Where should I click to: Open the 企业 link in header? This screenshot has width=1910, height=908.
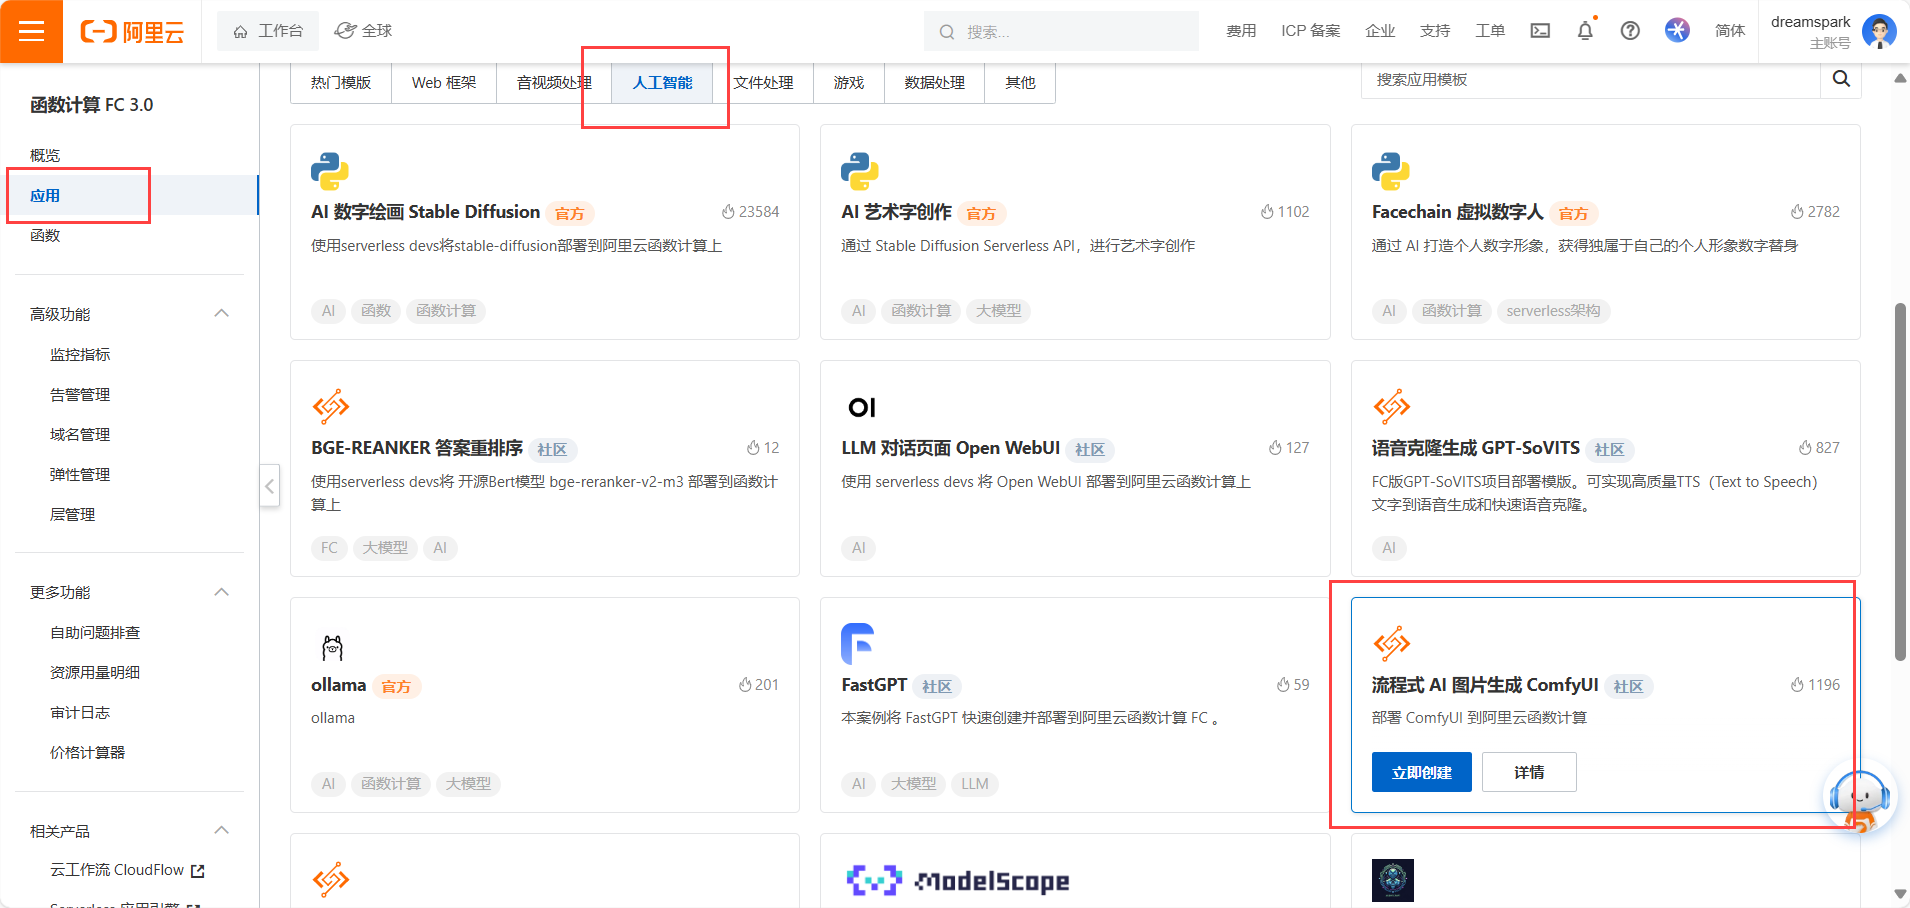tap(1380, 31)
